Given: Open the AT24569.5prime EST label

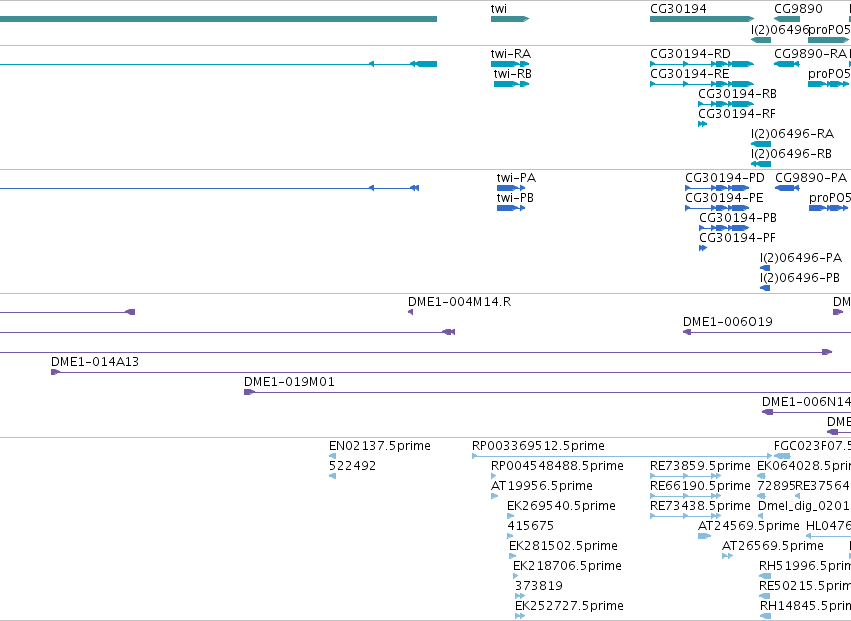Looking at the screenshot, I should coord(748,527).
